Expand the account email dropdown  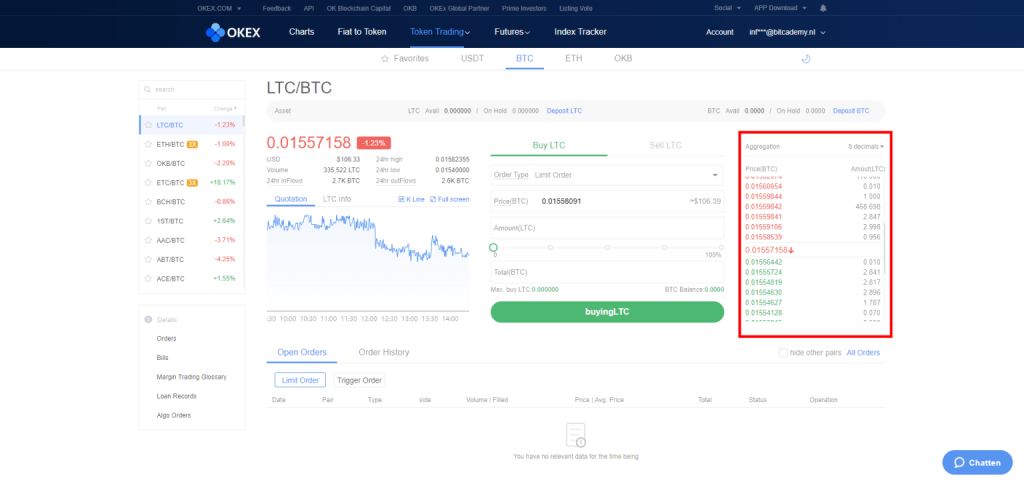click(x=788, y=32)
